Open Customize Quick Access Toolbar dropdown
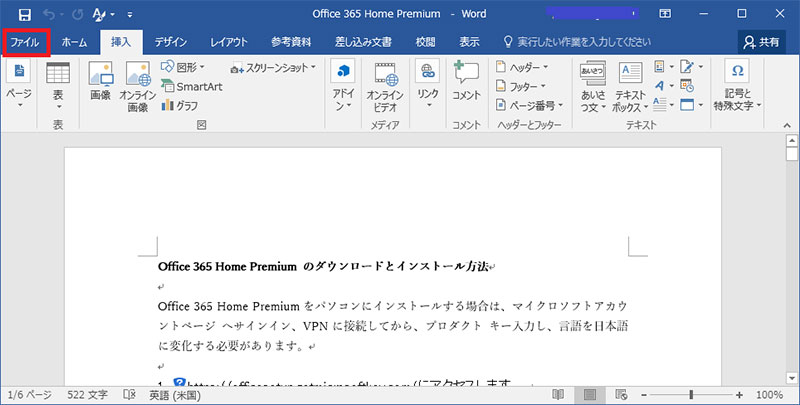The height and width of the screenshot is (405, 800). (x=130, y=15)
